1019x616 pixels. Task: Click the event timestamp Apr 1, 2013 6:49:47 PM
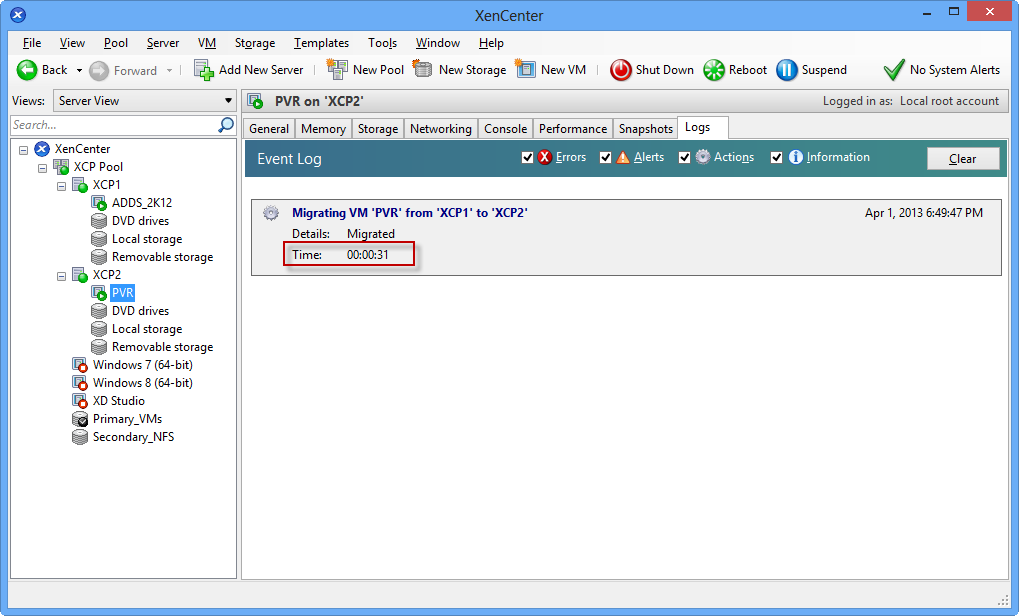923,212
